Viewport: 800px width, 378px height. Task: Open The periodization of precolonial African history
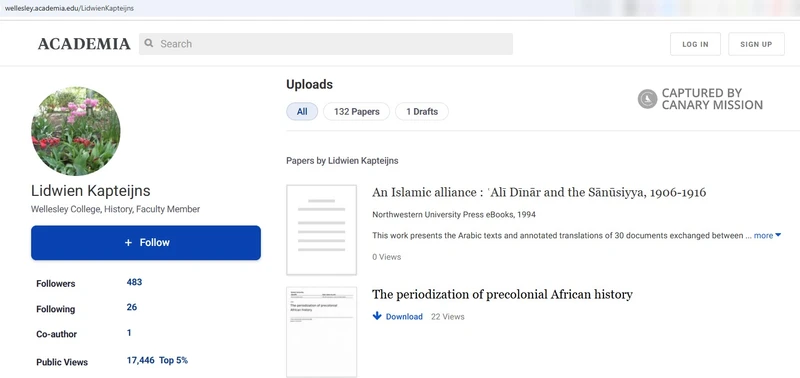tap(502, 294)
